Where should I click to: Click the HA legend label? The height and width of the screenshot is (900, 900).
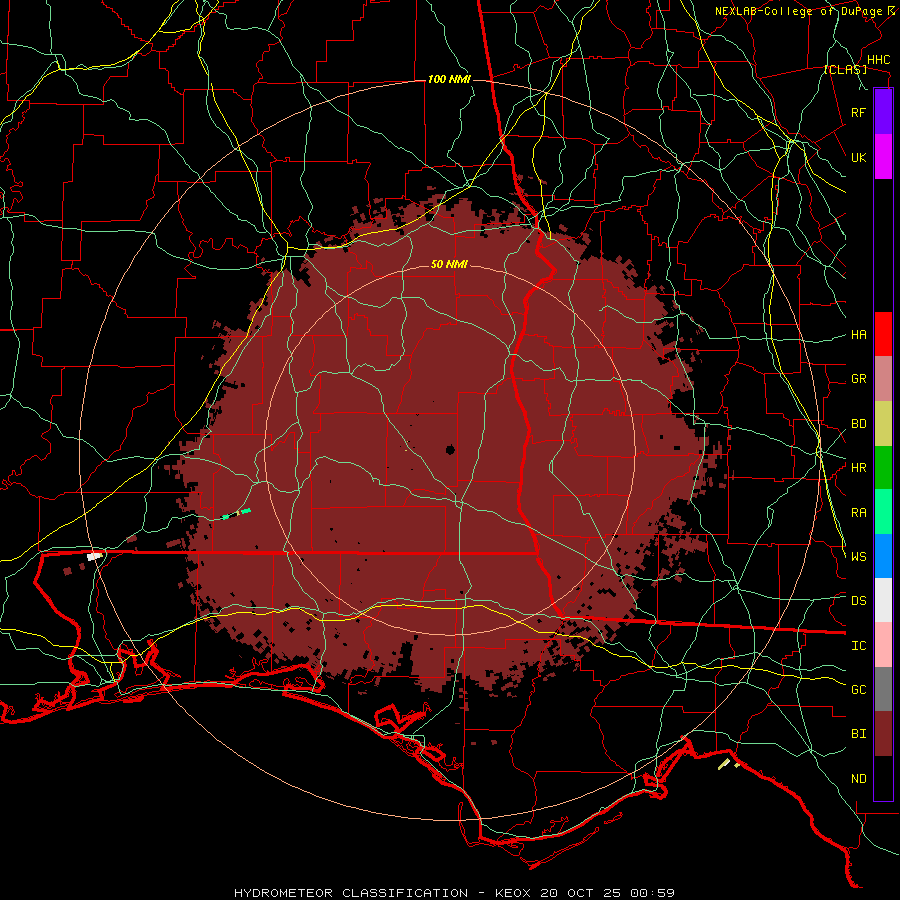pyautogui.click(x=858, y=335)
